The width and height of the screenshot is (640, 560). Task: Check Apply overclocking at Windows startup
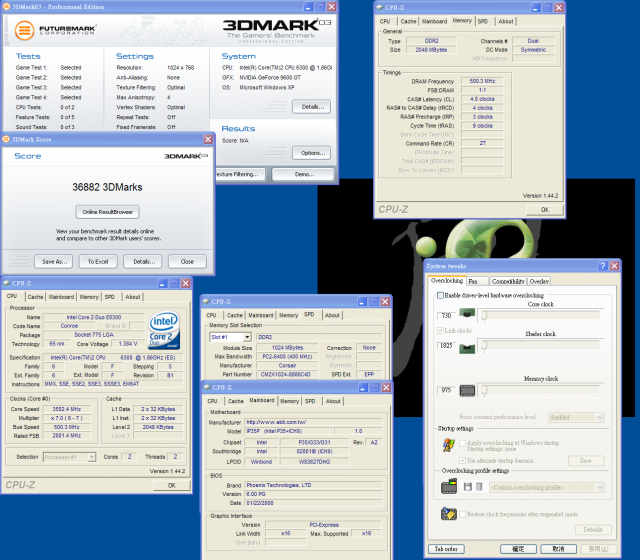[x=462, y=442]
